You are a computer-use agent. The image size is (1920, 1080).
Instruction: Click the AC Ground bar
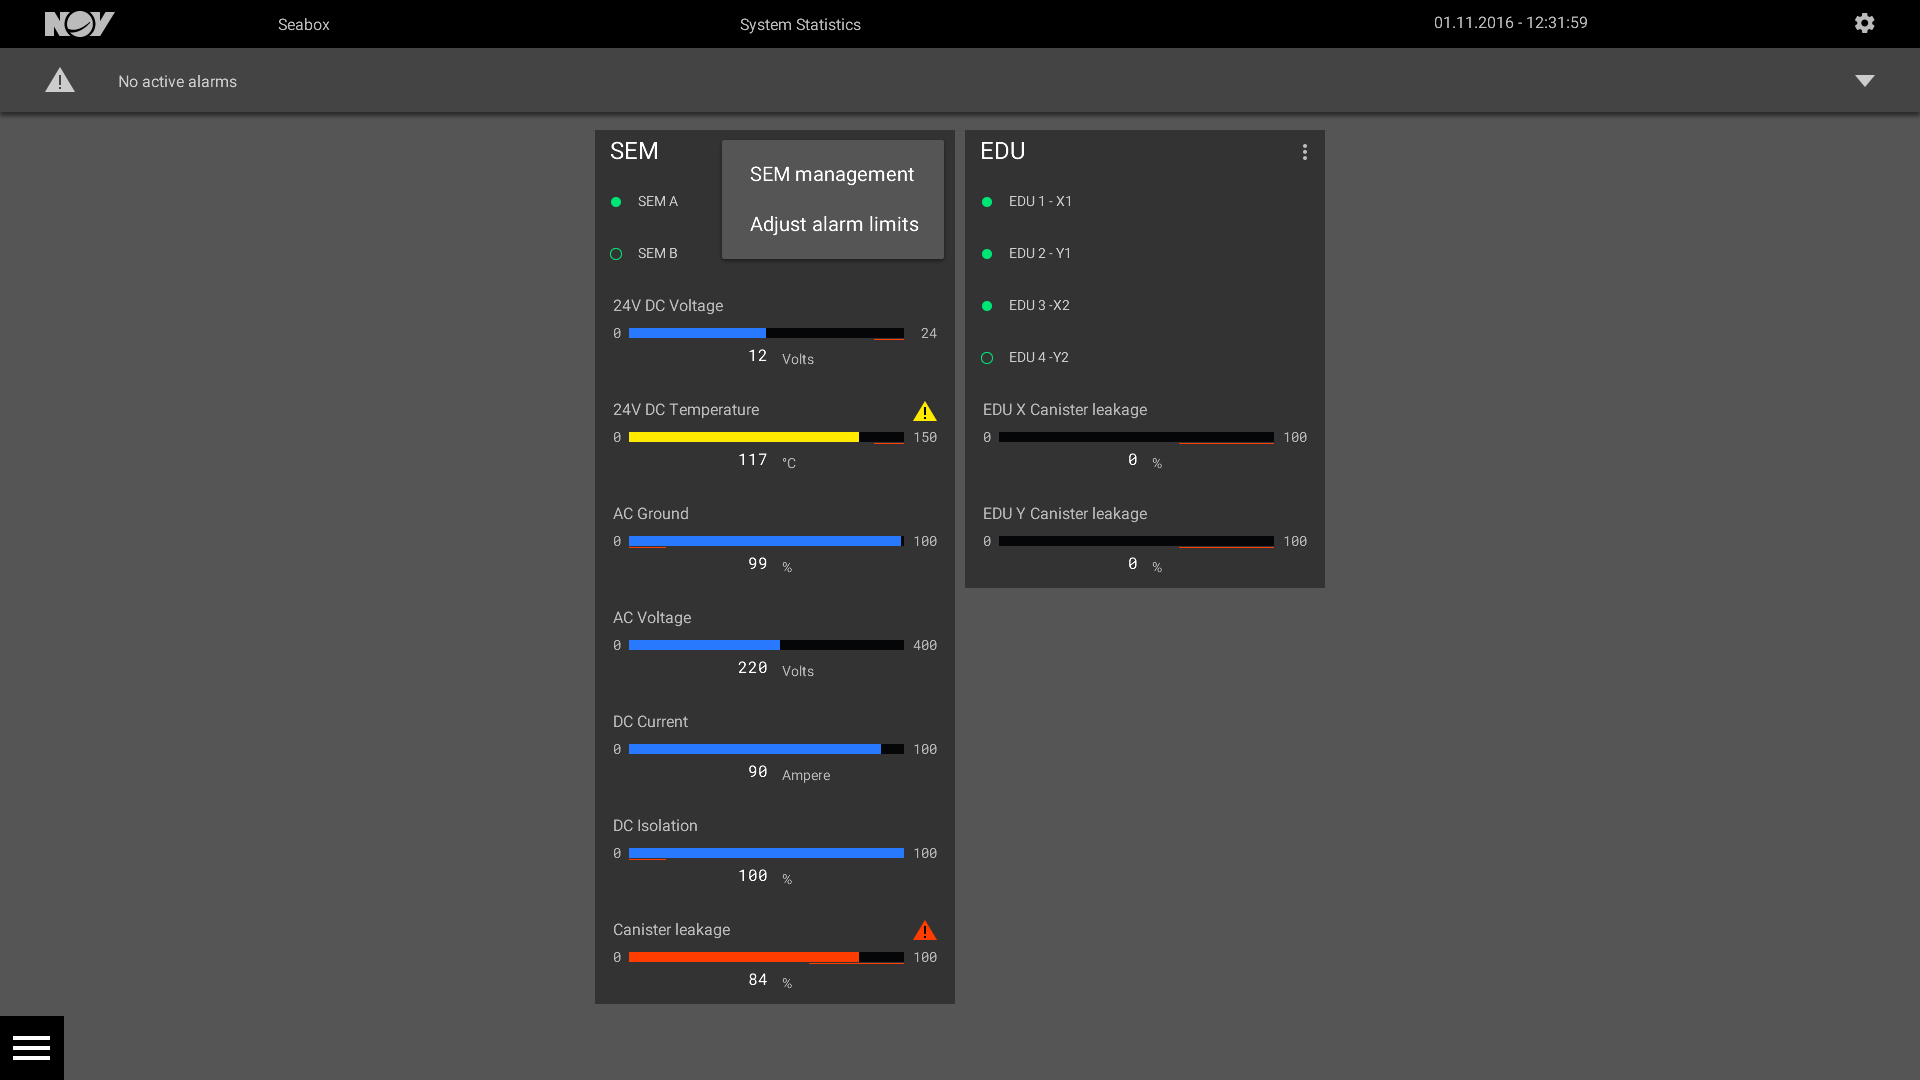766,541
